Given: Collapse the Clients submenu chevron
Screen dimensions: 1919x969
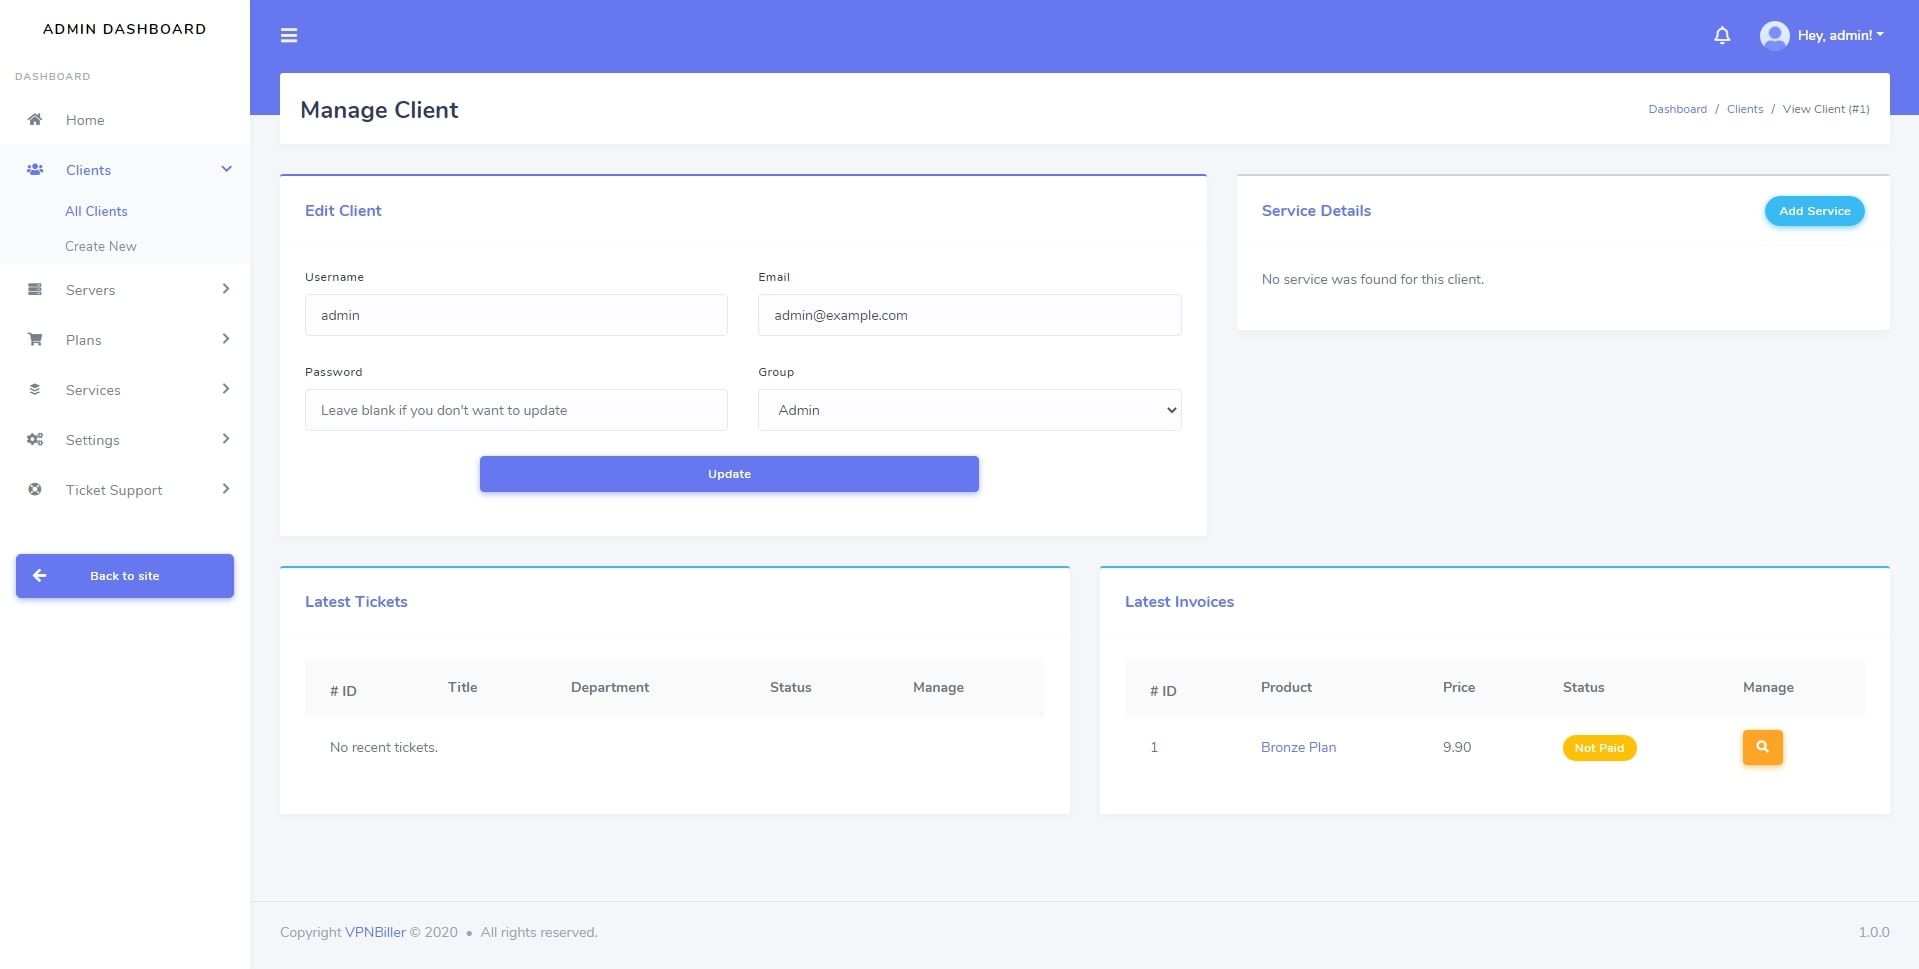Looking at the screenshot, I should click(x=226, y=169).
